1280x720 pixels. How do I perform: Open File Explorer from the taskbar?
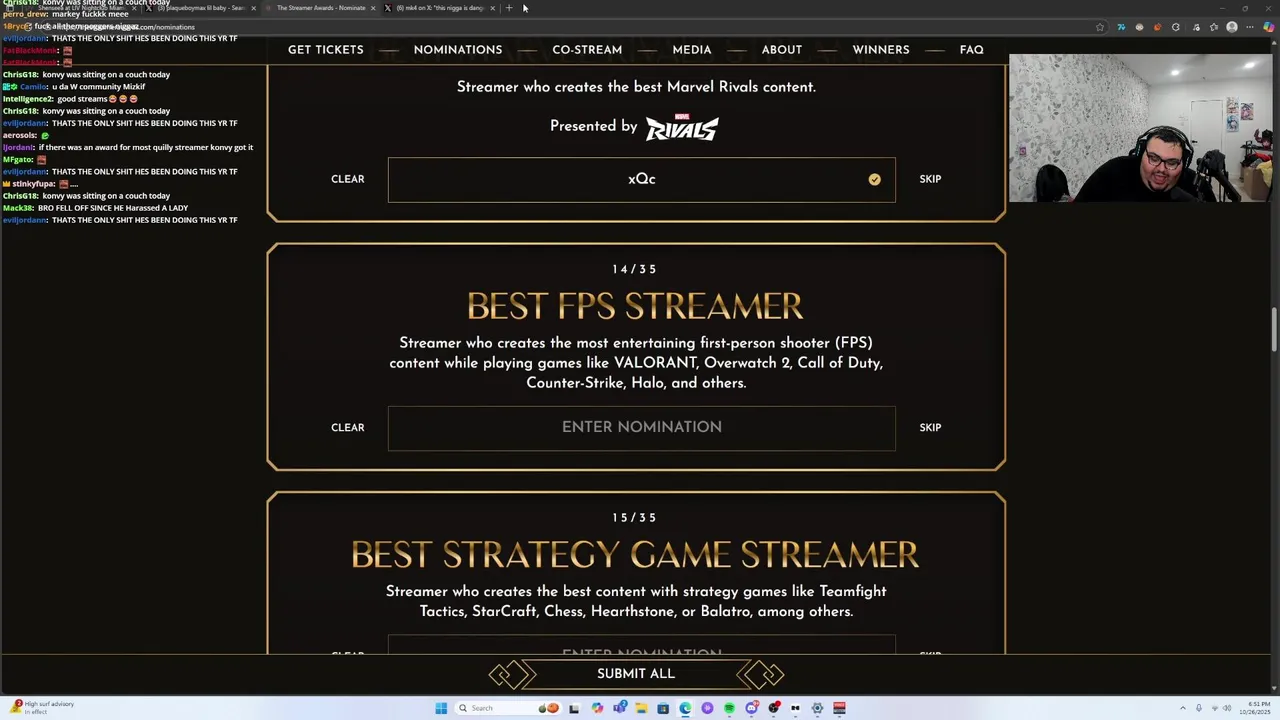[641, 708]
